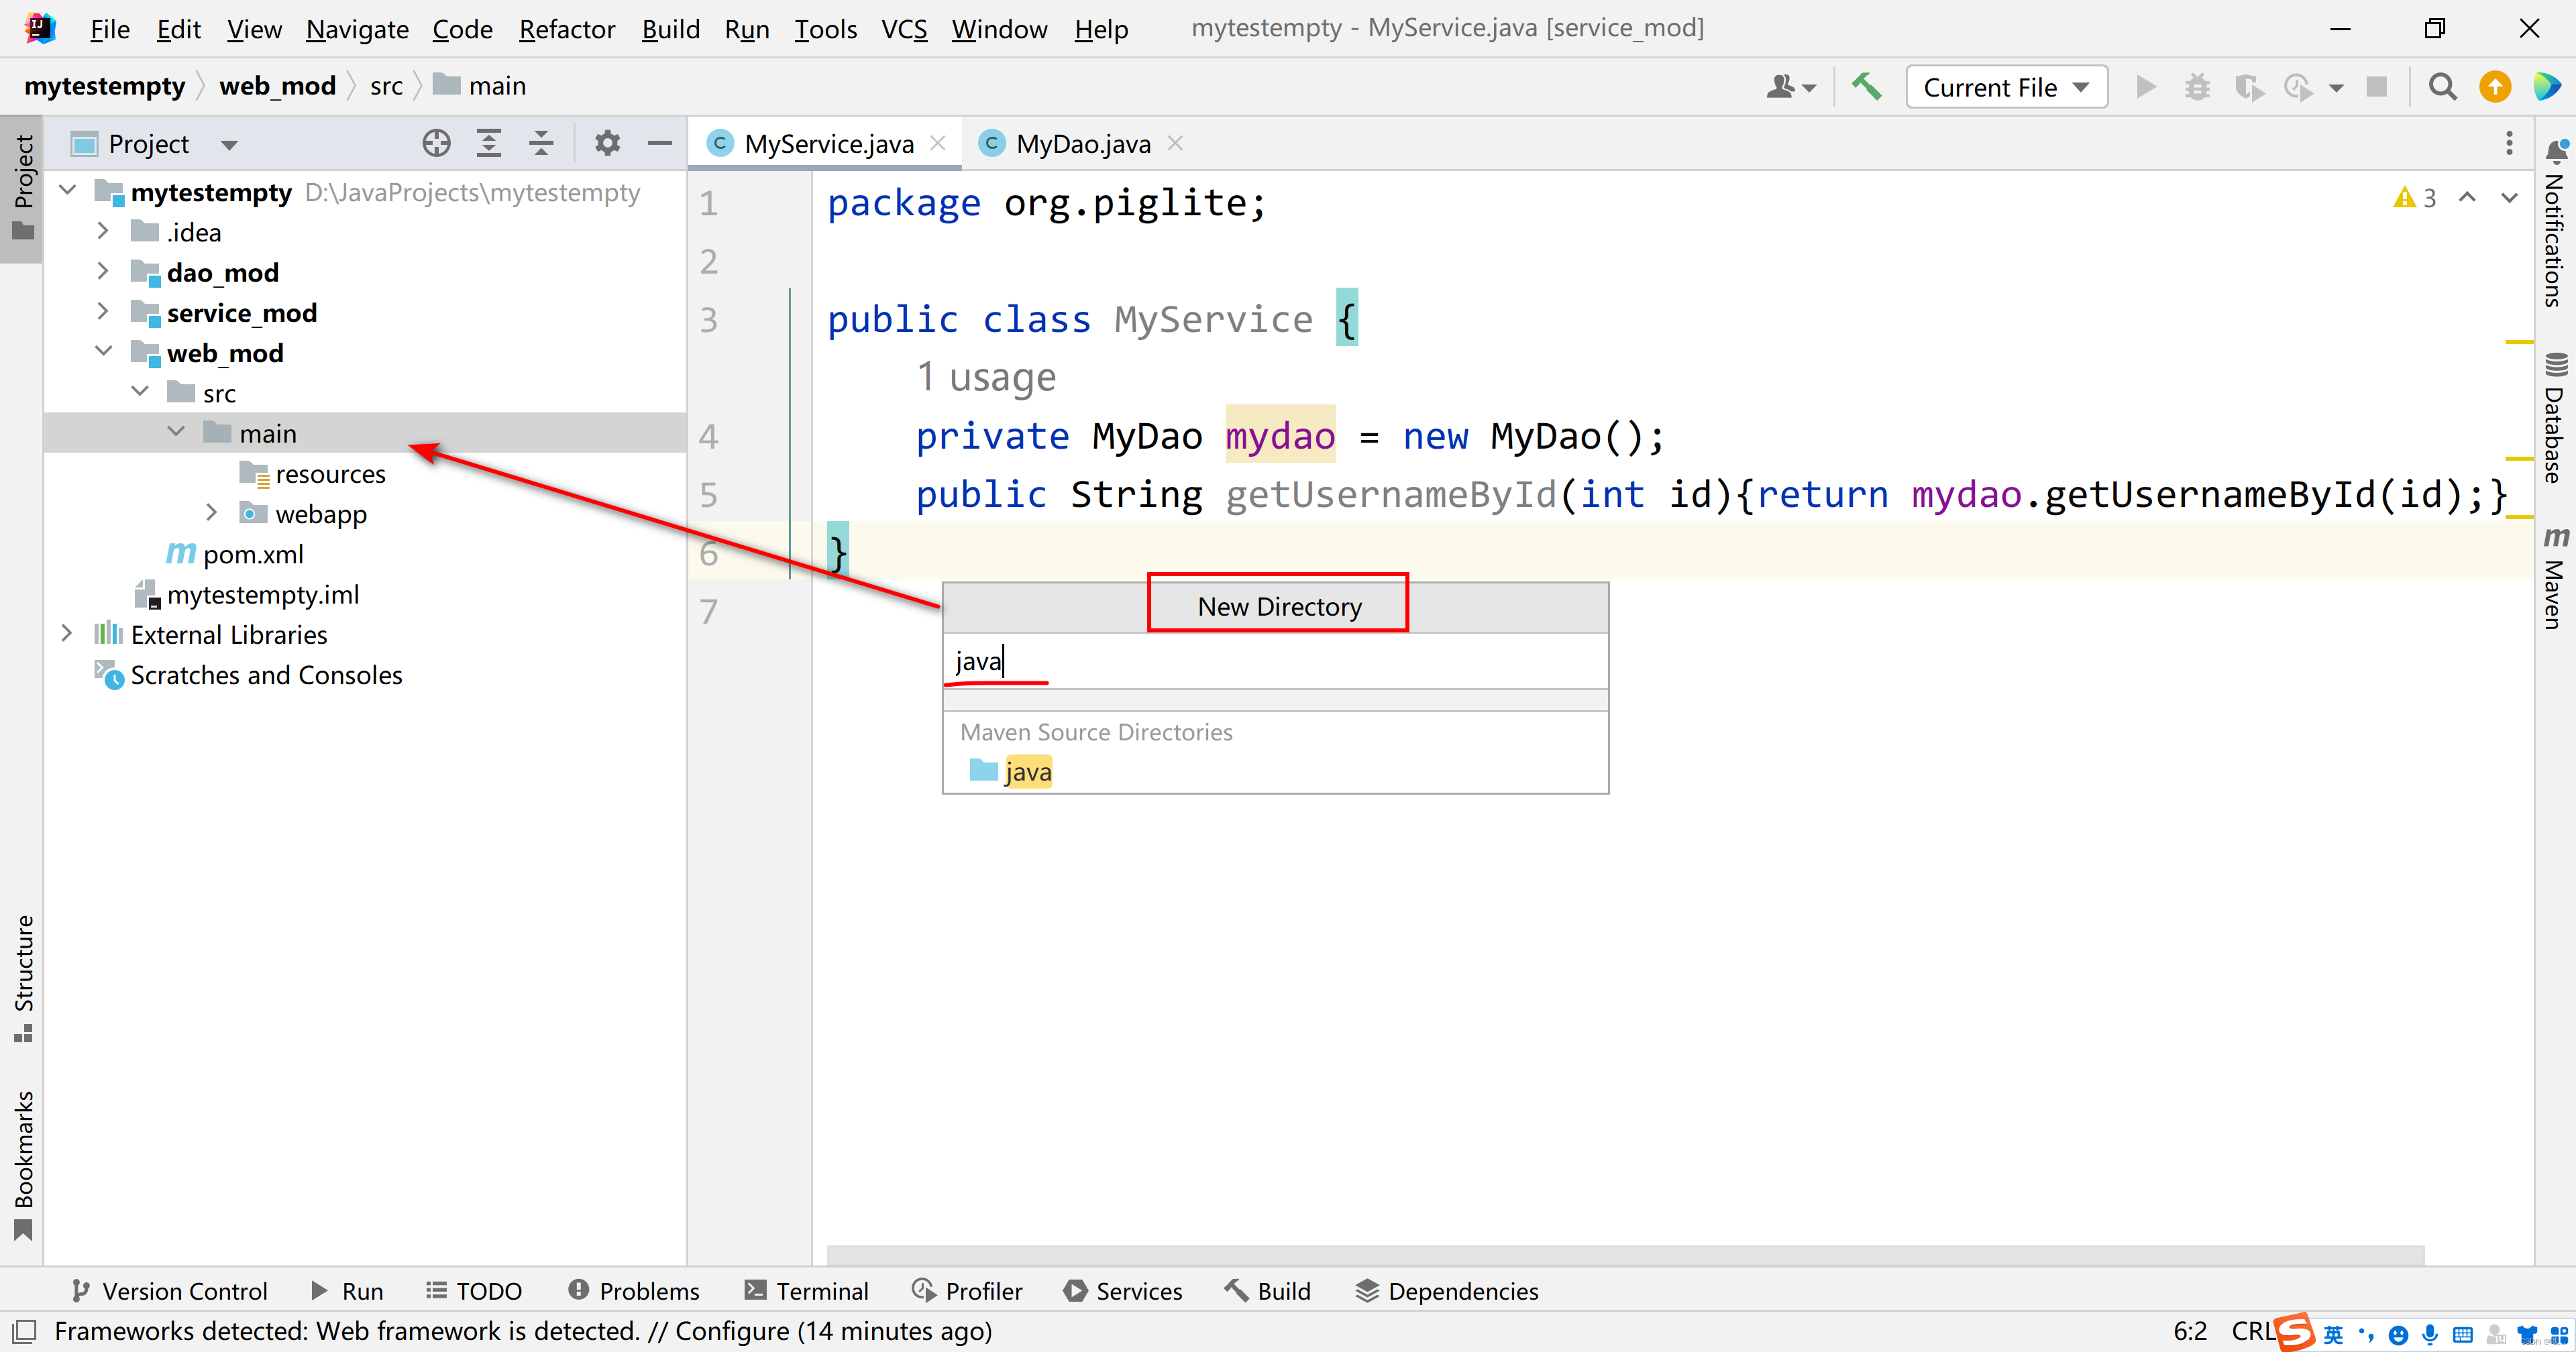This screenshot has height=1352, width=2576.
Task: Click Select Opened File target icon
Action: point(436,144)
